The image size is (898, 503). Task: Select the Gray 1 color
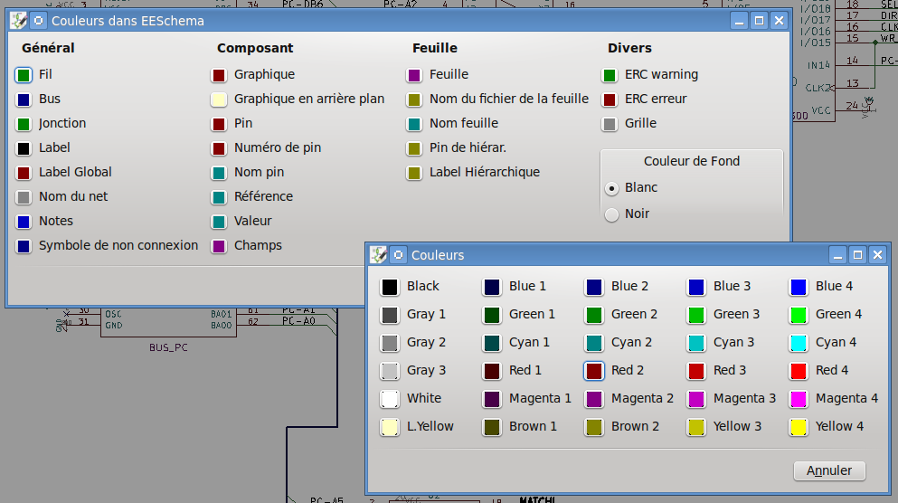(x=389, y=315)
